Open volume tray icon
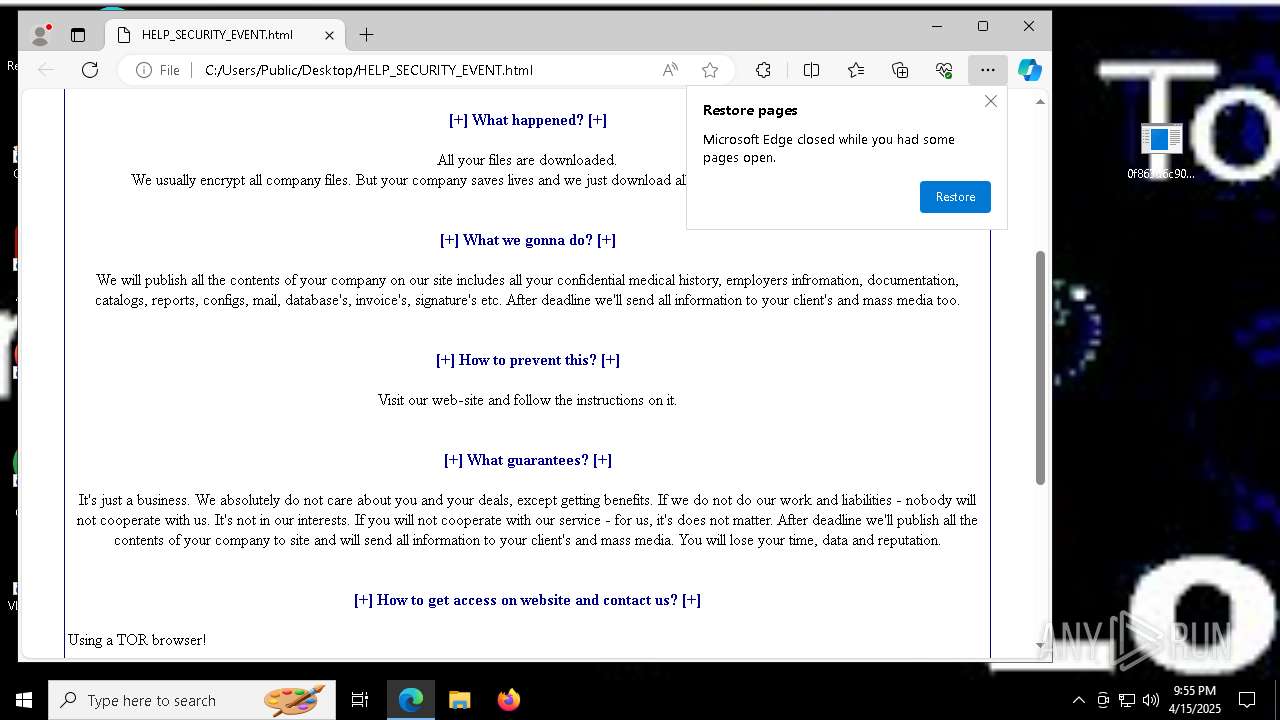1280x720 pixels. [x=1150, y=700]
